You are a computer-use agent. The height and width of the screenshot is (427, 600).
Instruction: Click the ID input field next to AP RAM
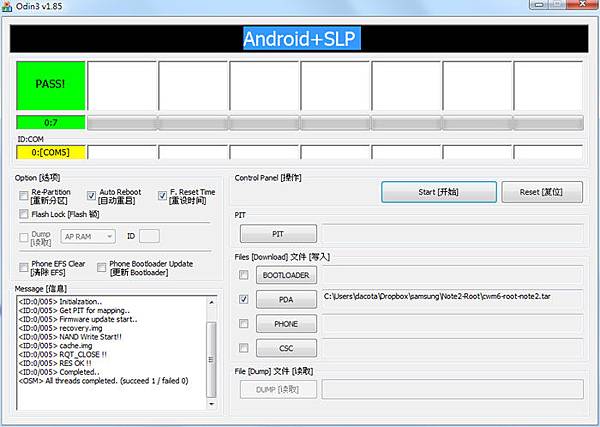(x=149, y=236)
